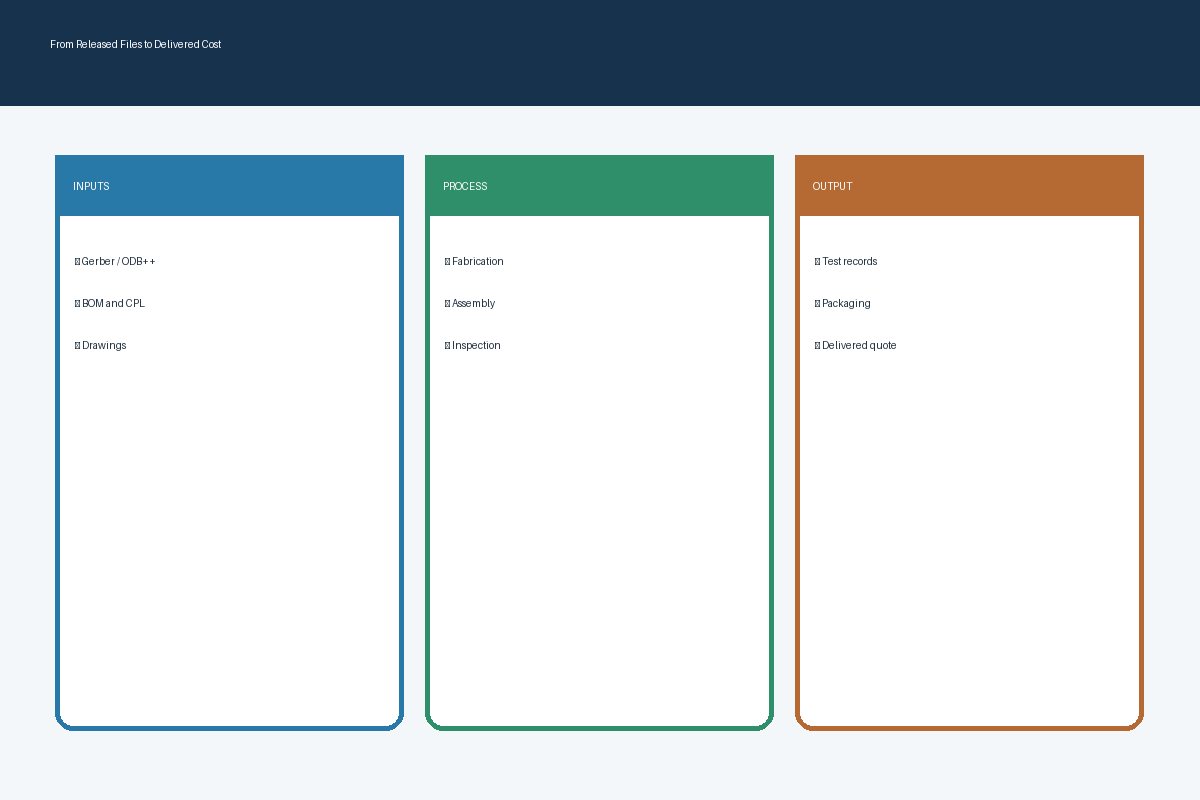Viewport: 1200px width, 800px height.
Task: Select the 'Inspection' list item
Action: click(472, 345)
